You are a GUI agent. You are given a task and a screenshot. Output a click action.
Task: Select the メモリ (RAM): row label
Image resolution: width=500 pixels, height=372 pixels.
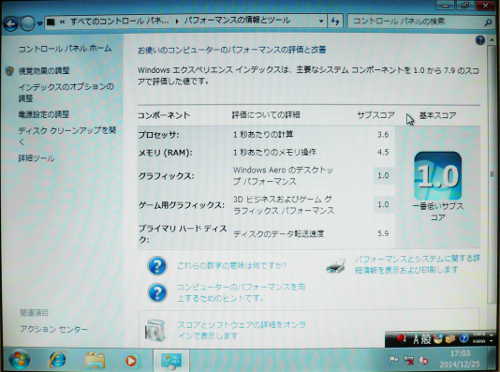pos(165,153)
